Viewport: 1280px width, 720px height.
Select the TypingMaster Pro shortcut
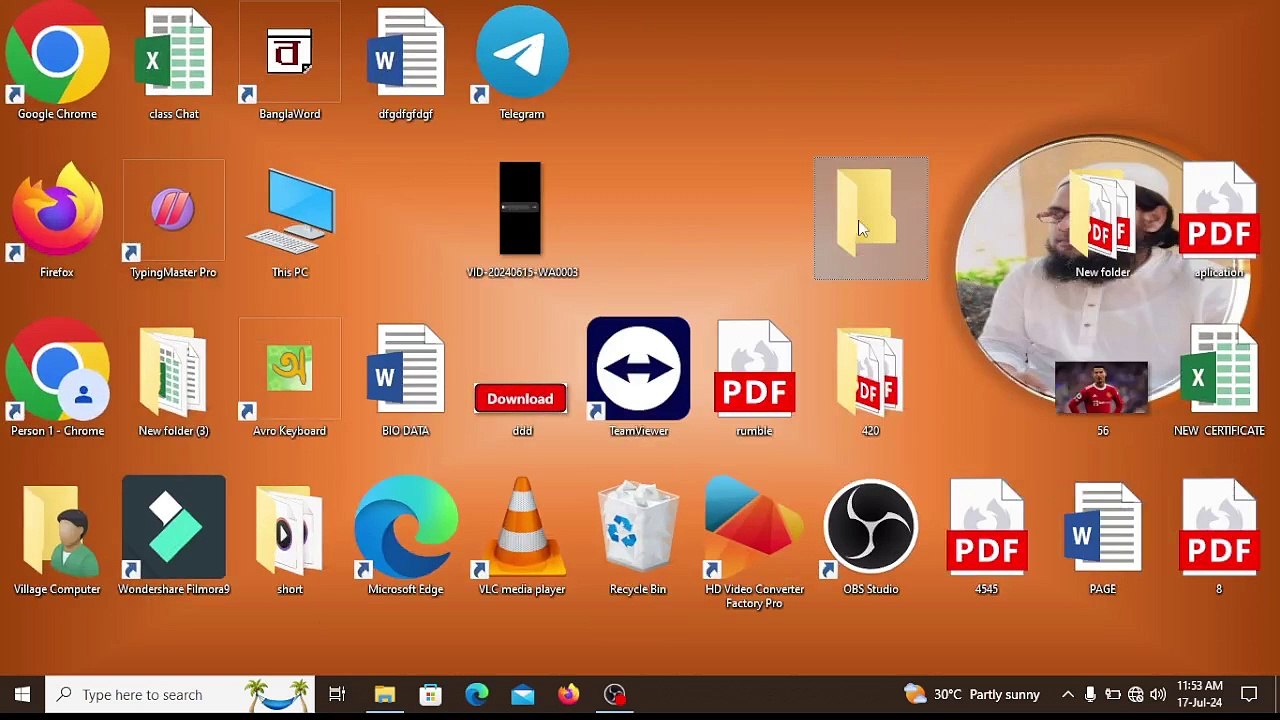pos(173,221)
